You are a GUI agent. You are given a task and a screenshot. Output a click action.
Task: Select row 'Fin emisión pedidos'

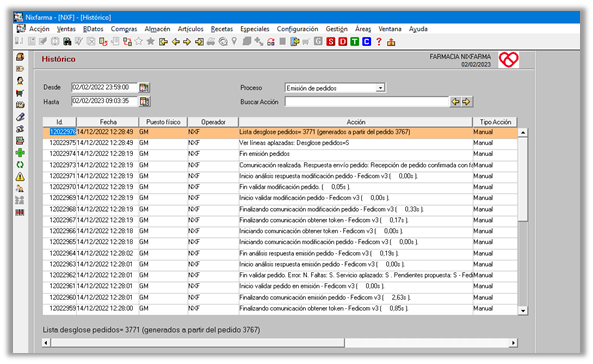point(280,154)
